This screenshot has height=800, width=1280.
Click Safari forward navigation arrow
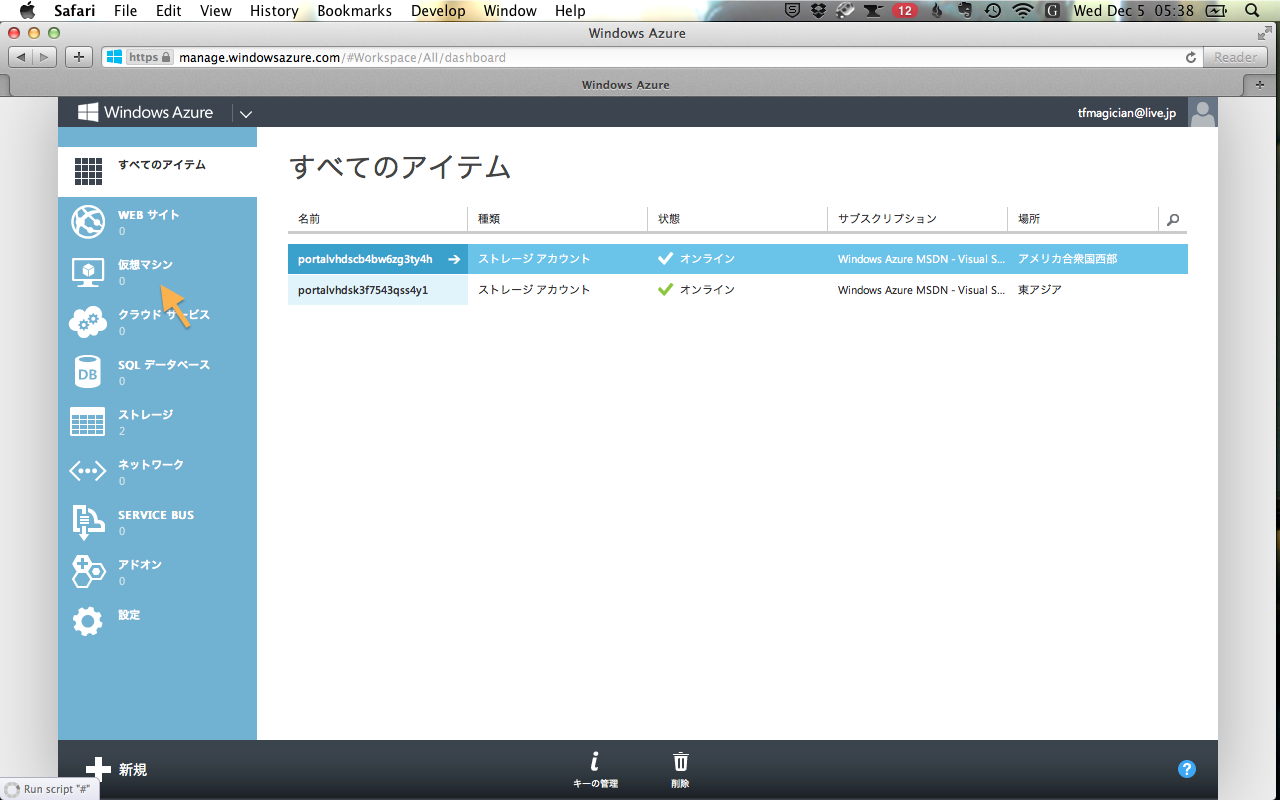click(45, 57)
